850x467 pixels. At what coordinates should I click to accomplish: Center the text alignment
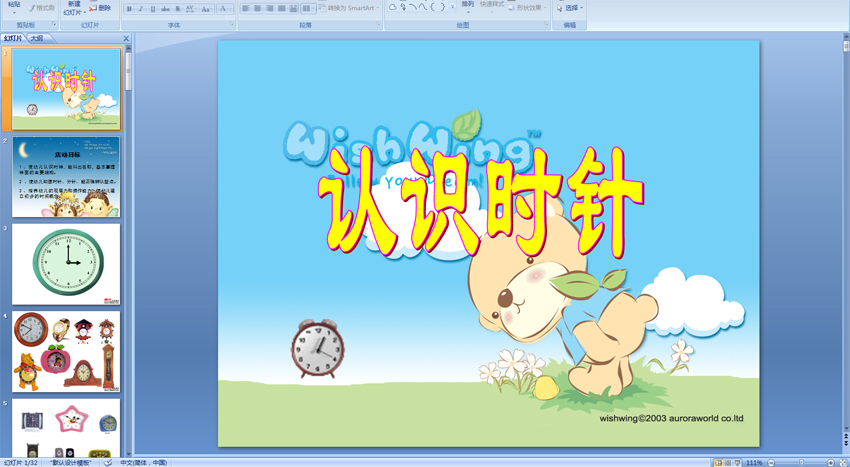(x=257, y=8)
